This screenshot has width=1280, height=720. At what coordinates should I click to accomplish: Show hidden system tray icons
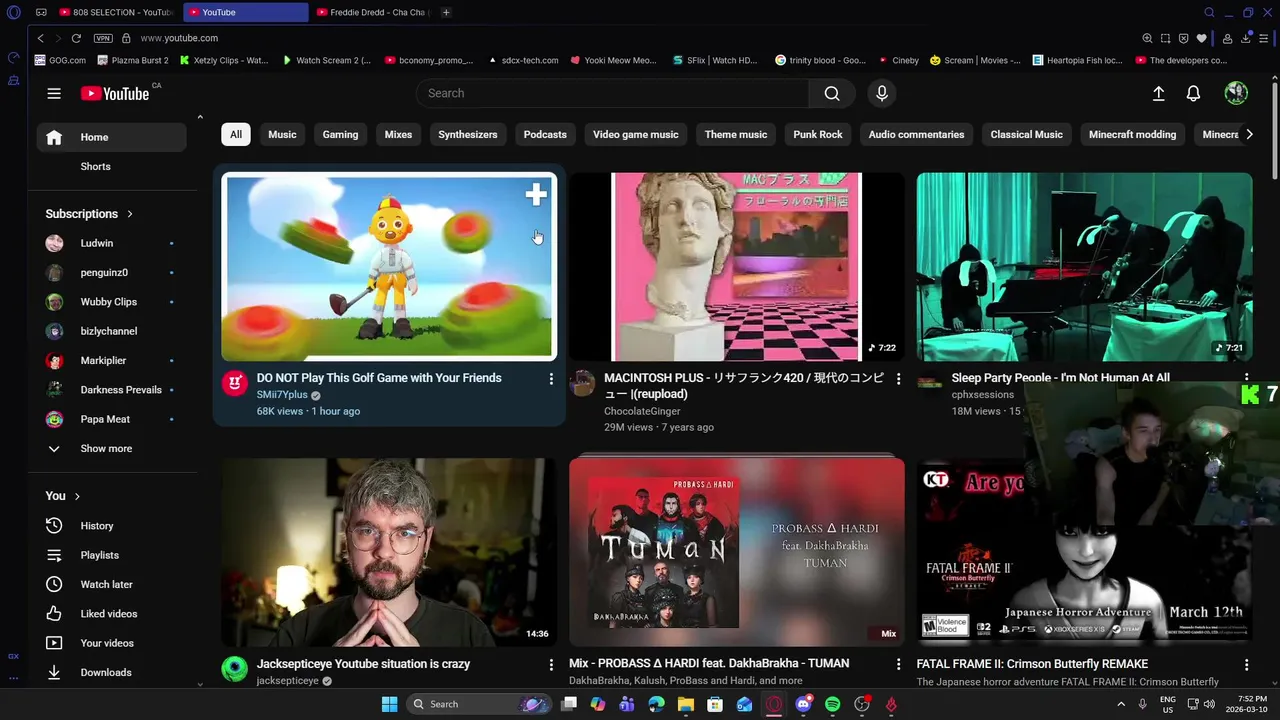point(1120,704)
